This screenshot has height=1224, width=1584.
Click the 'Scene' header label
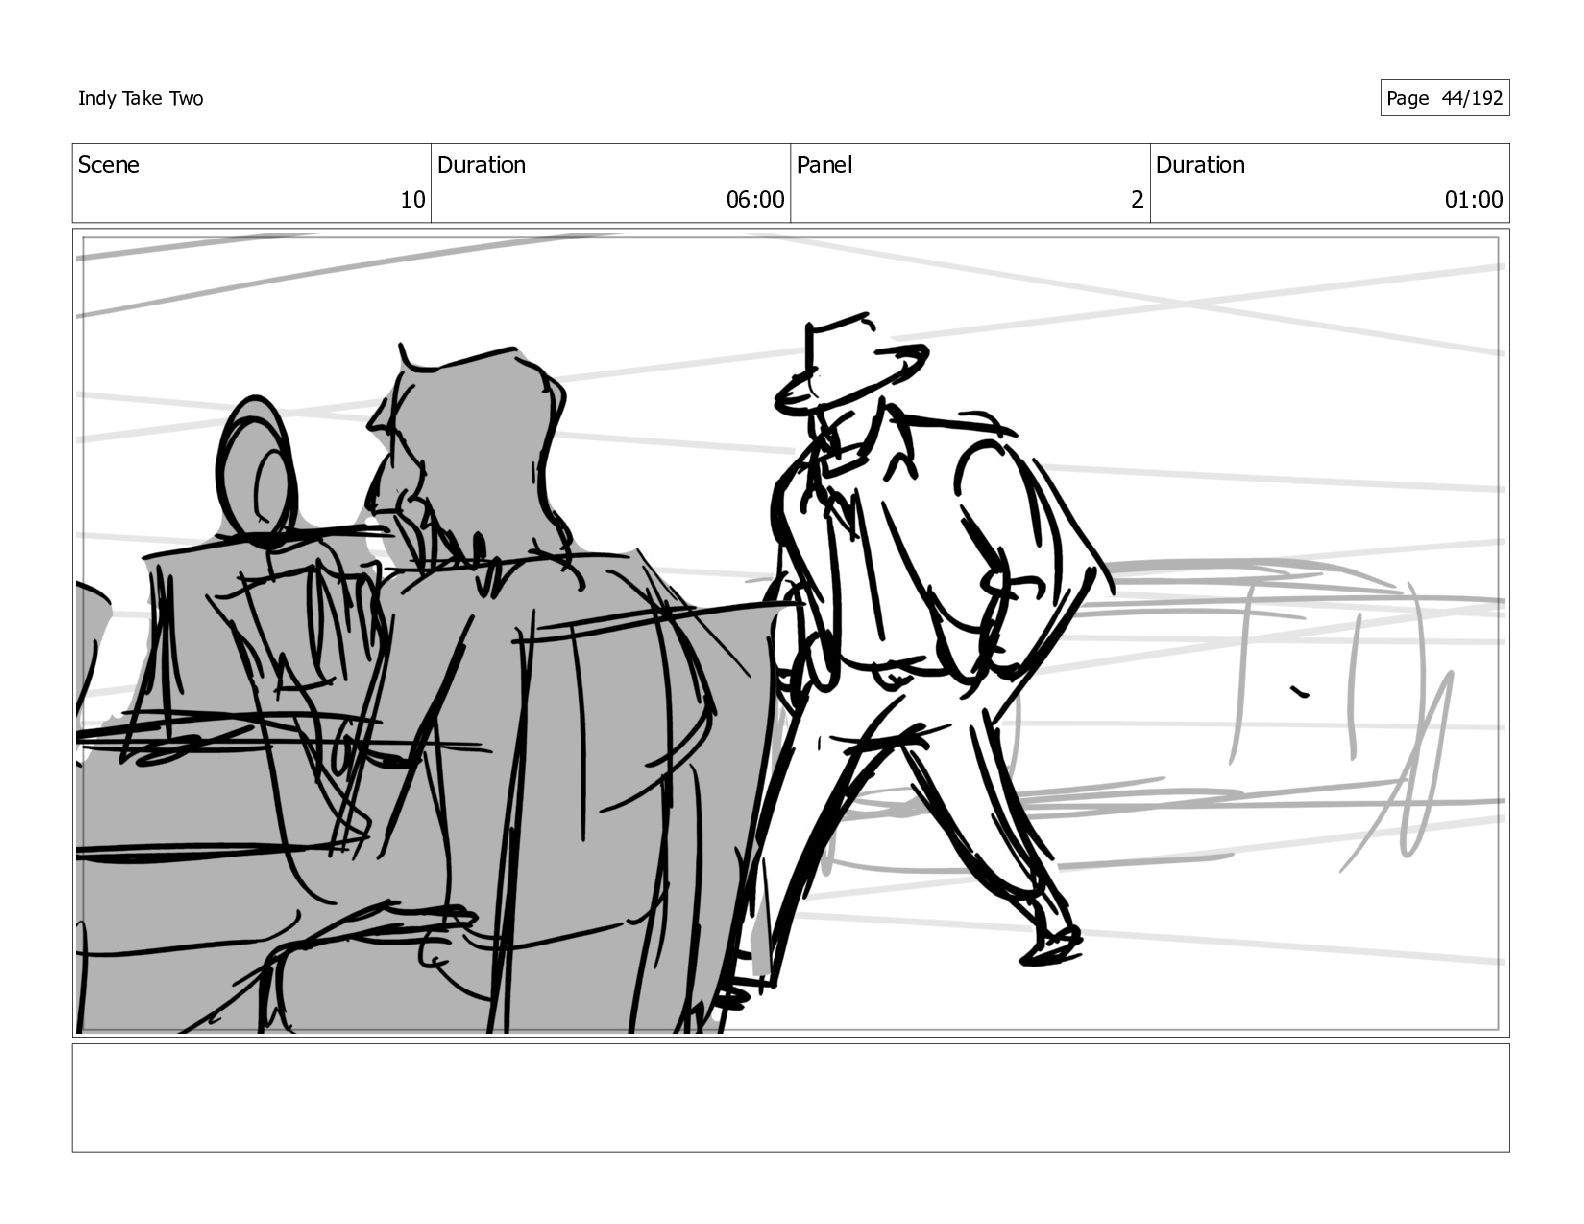[x=109, y=165]
